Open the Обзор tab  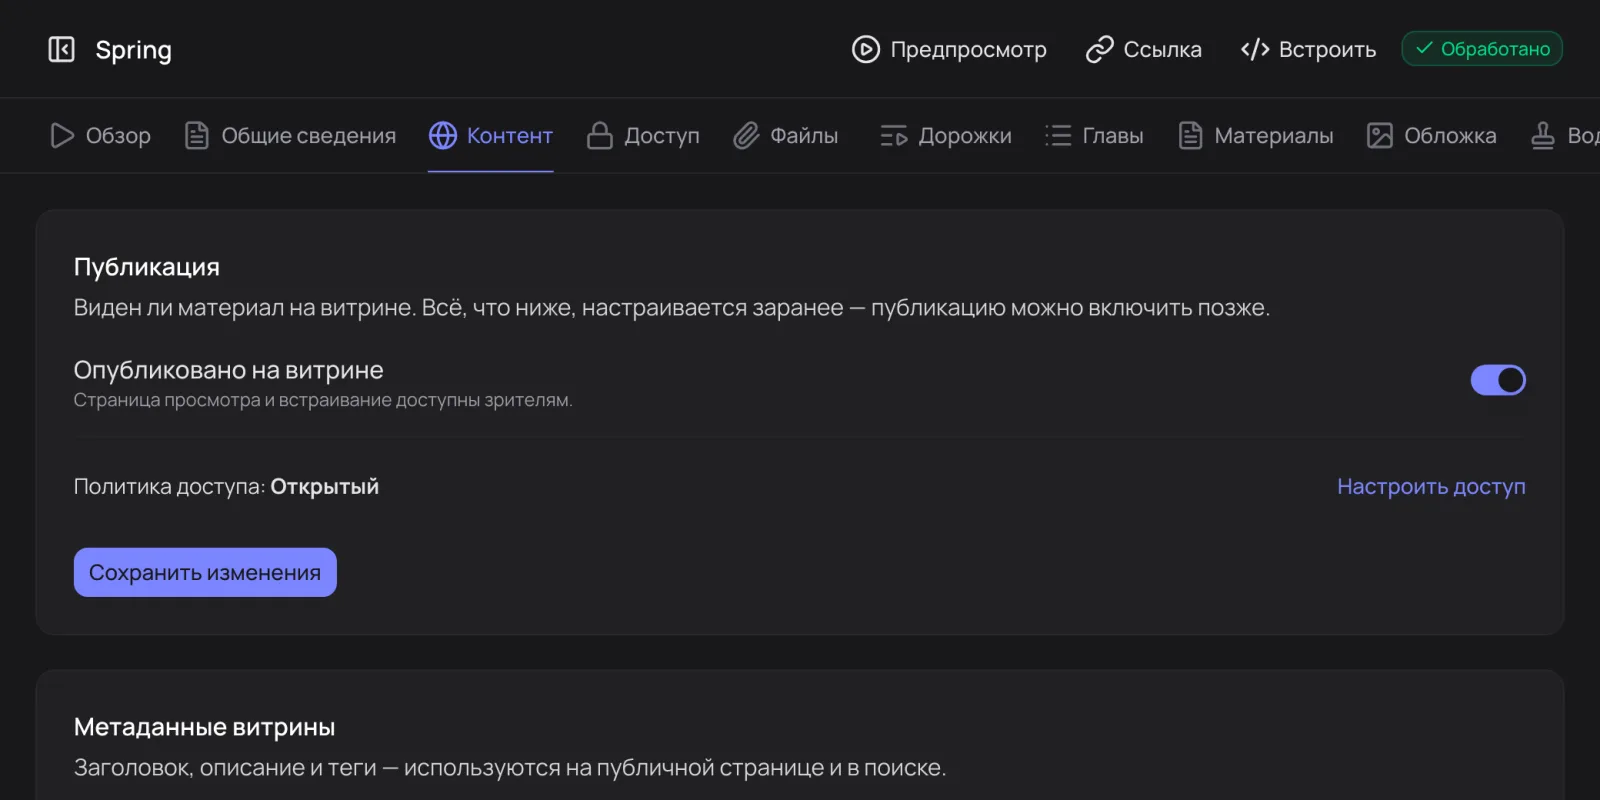[x=100, y=135]
